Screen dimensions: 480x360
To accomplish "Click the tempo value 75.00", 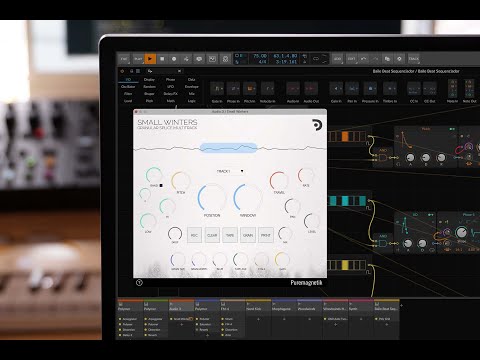I will click(x=260, y=56).
